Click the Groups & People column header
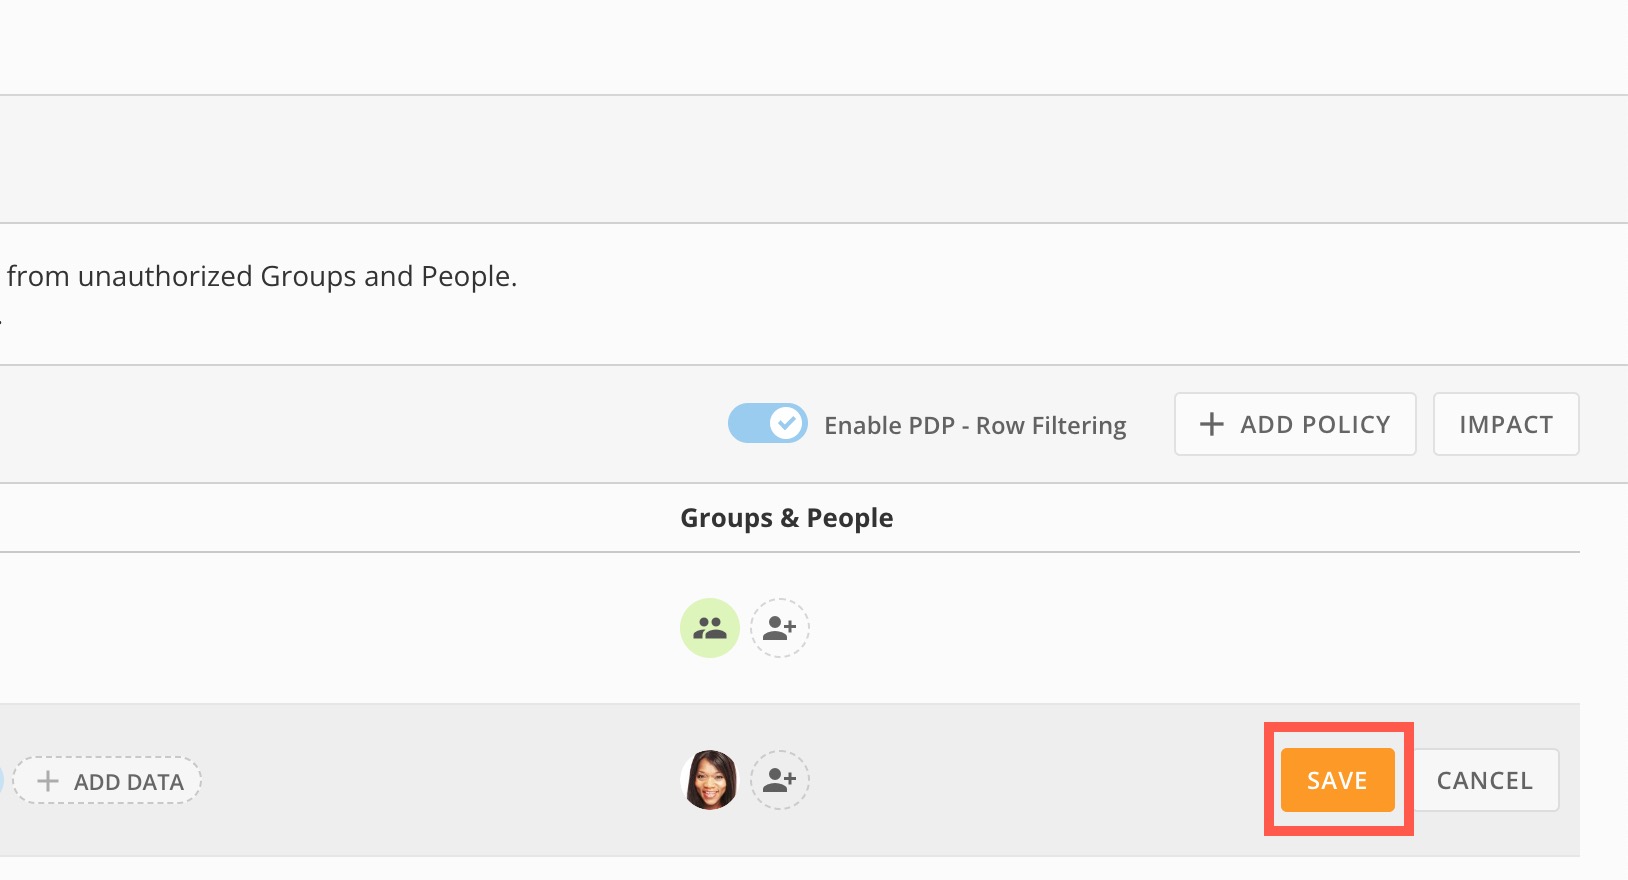 [787, 518]
